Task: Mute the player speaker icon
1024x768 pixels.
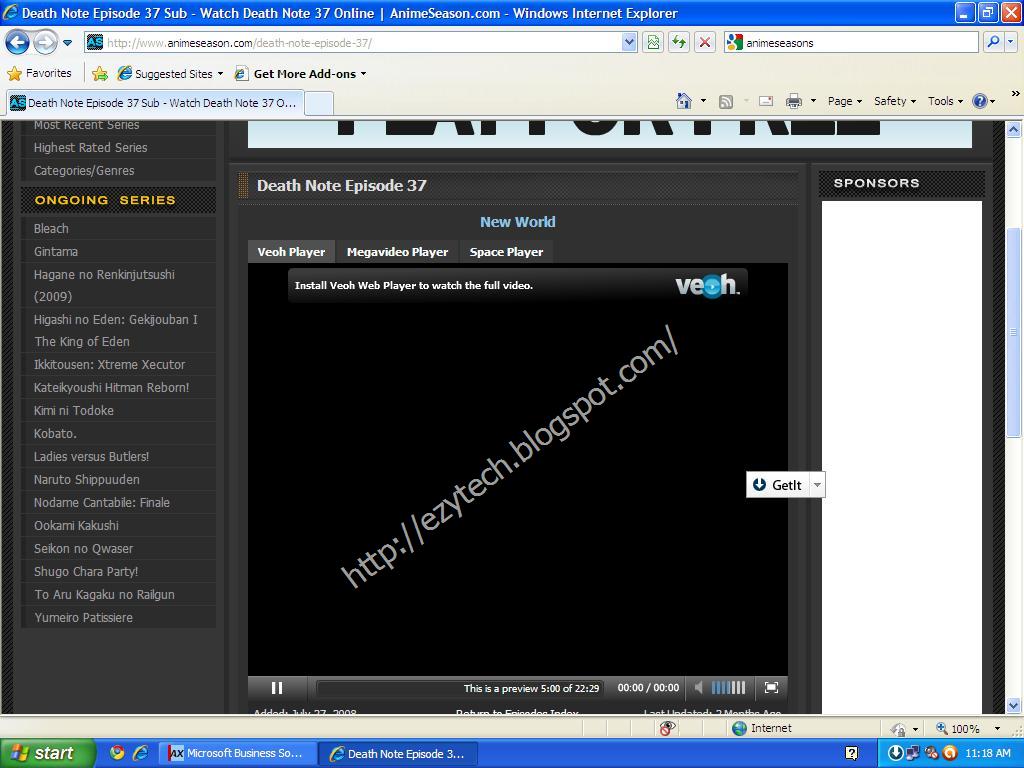Action: point(699,688)
